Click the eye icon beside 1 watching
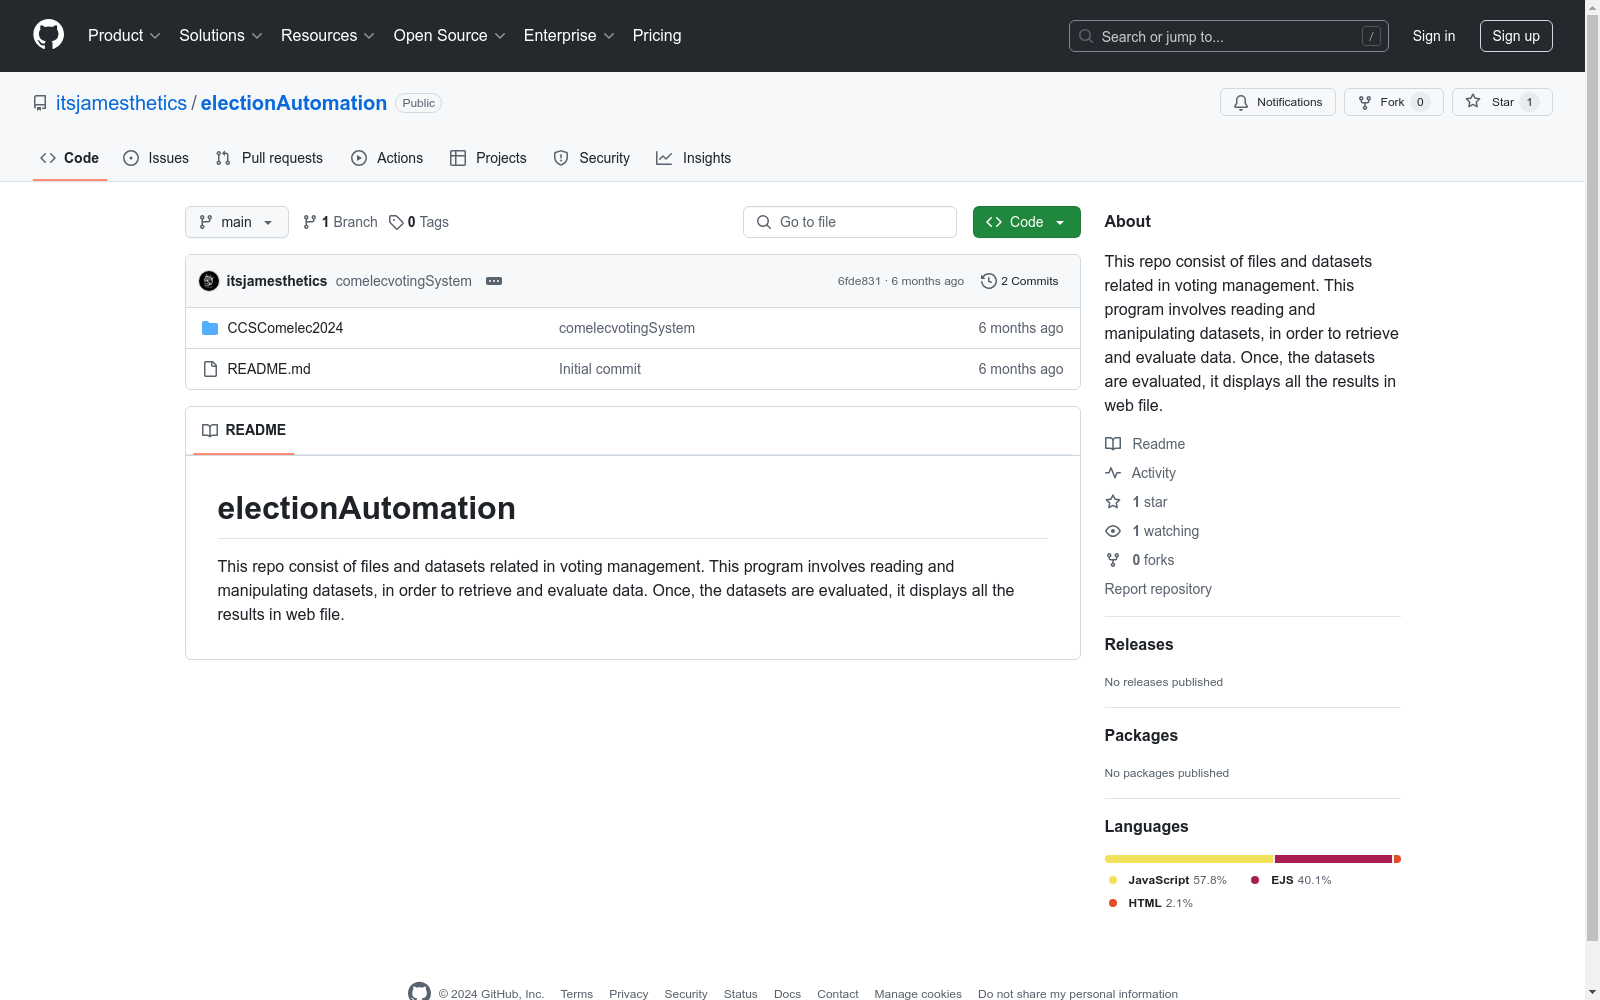This screenshot has height=1000, width=1600. [1113, 531]
